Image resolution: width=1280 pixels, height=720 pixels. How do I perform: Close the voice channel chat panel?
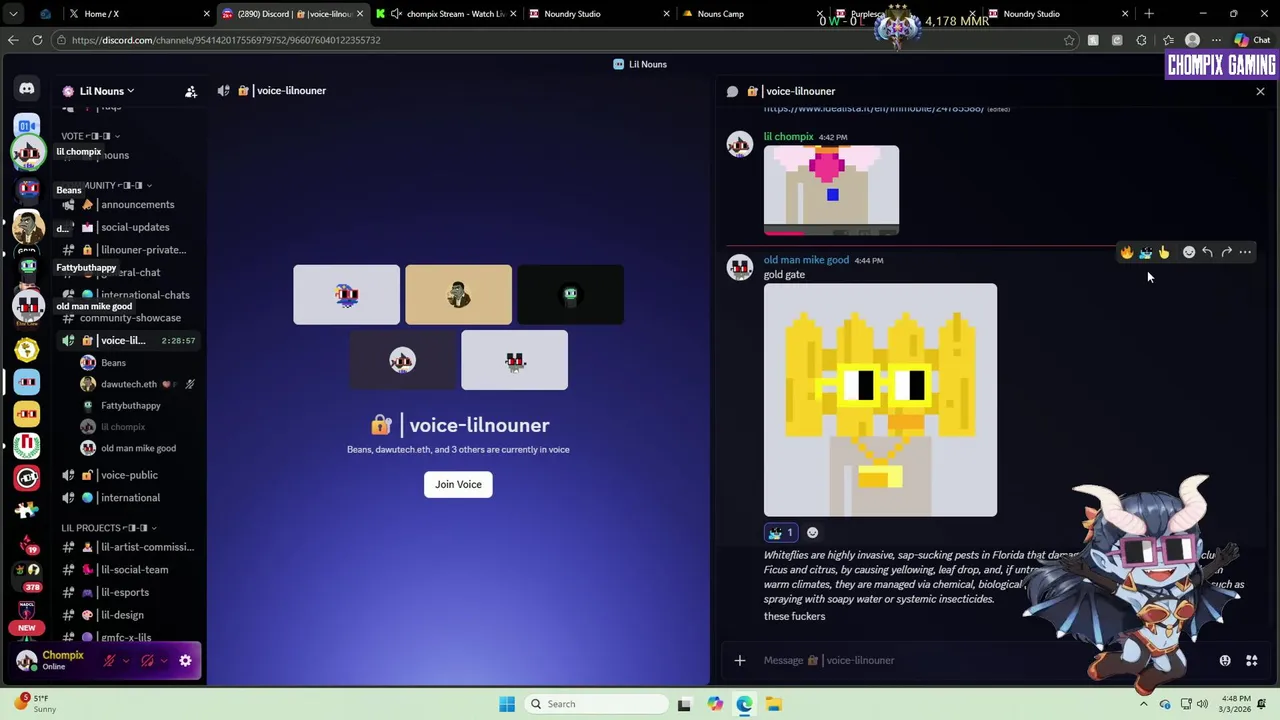coord(1260,91)
